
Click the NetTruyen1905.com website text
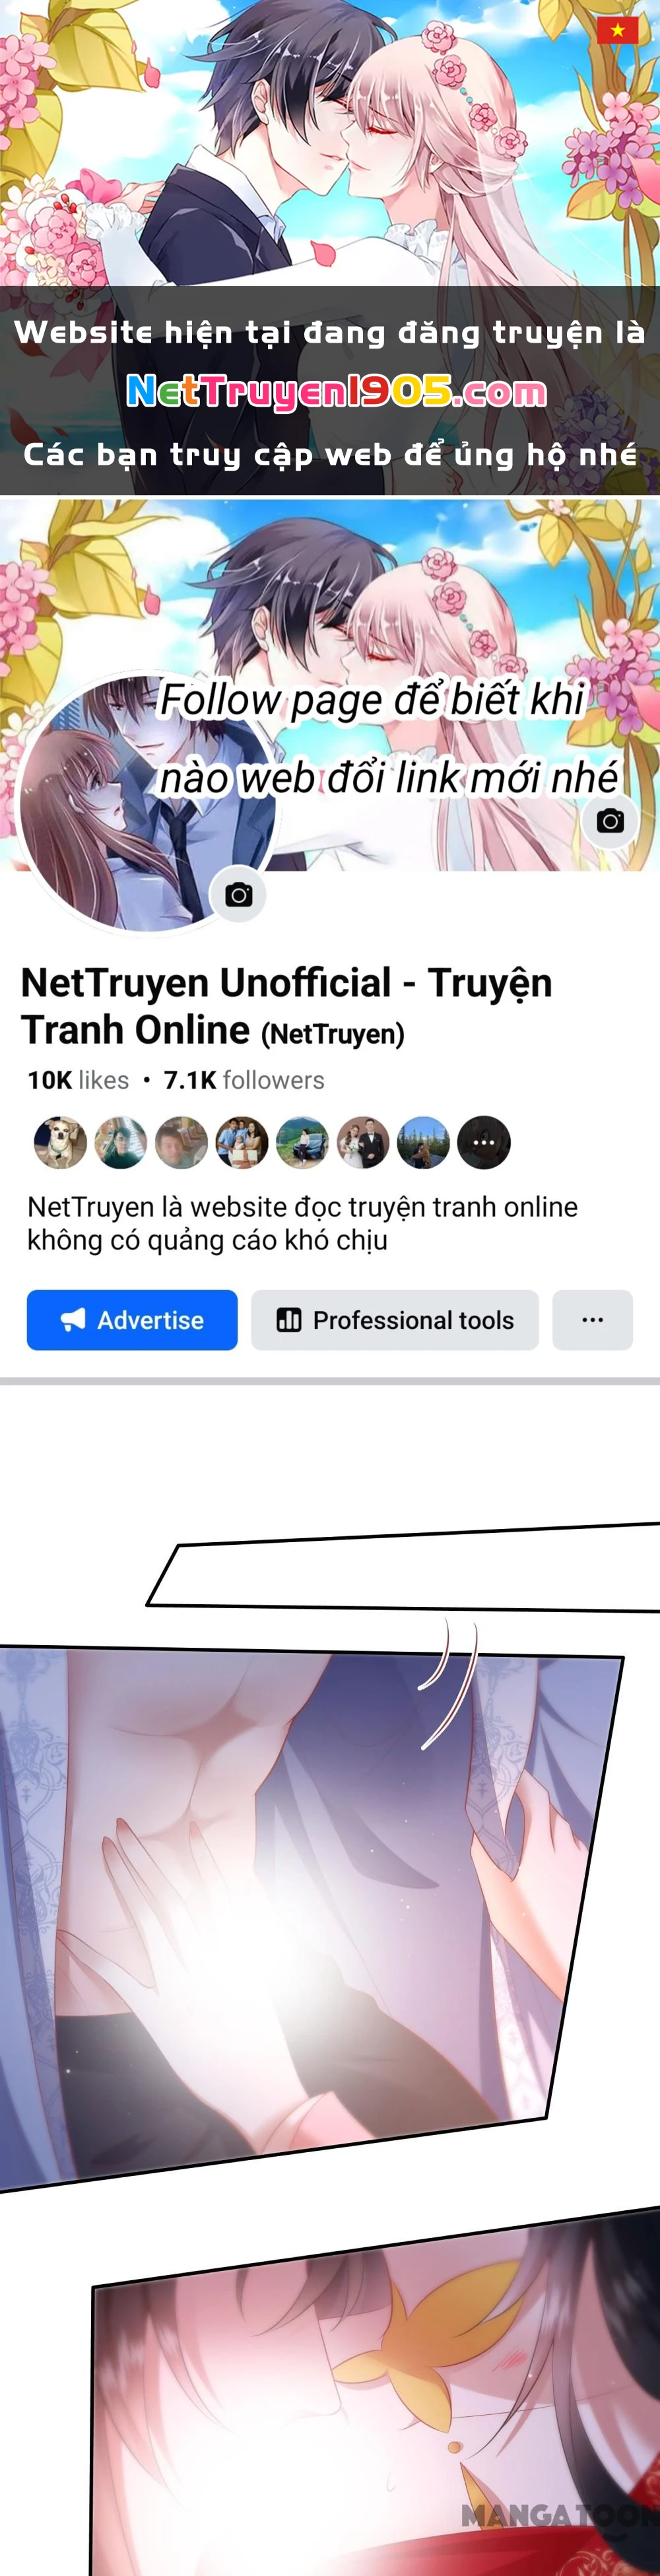[x=337, y=392]
